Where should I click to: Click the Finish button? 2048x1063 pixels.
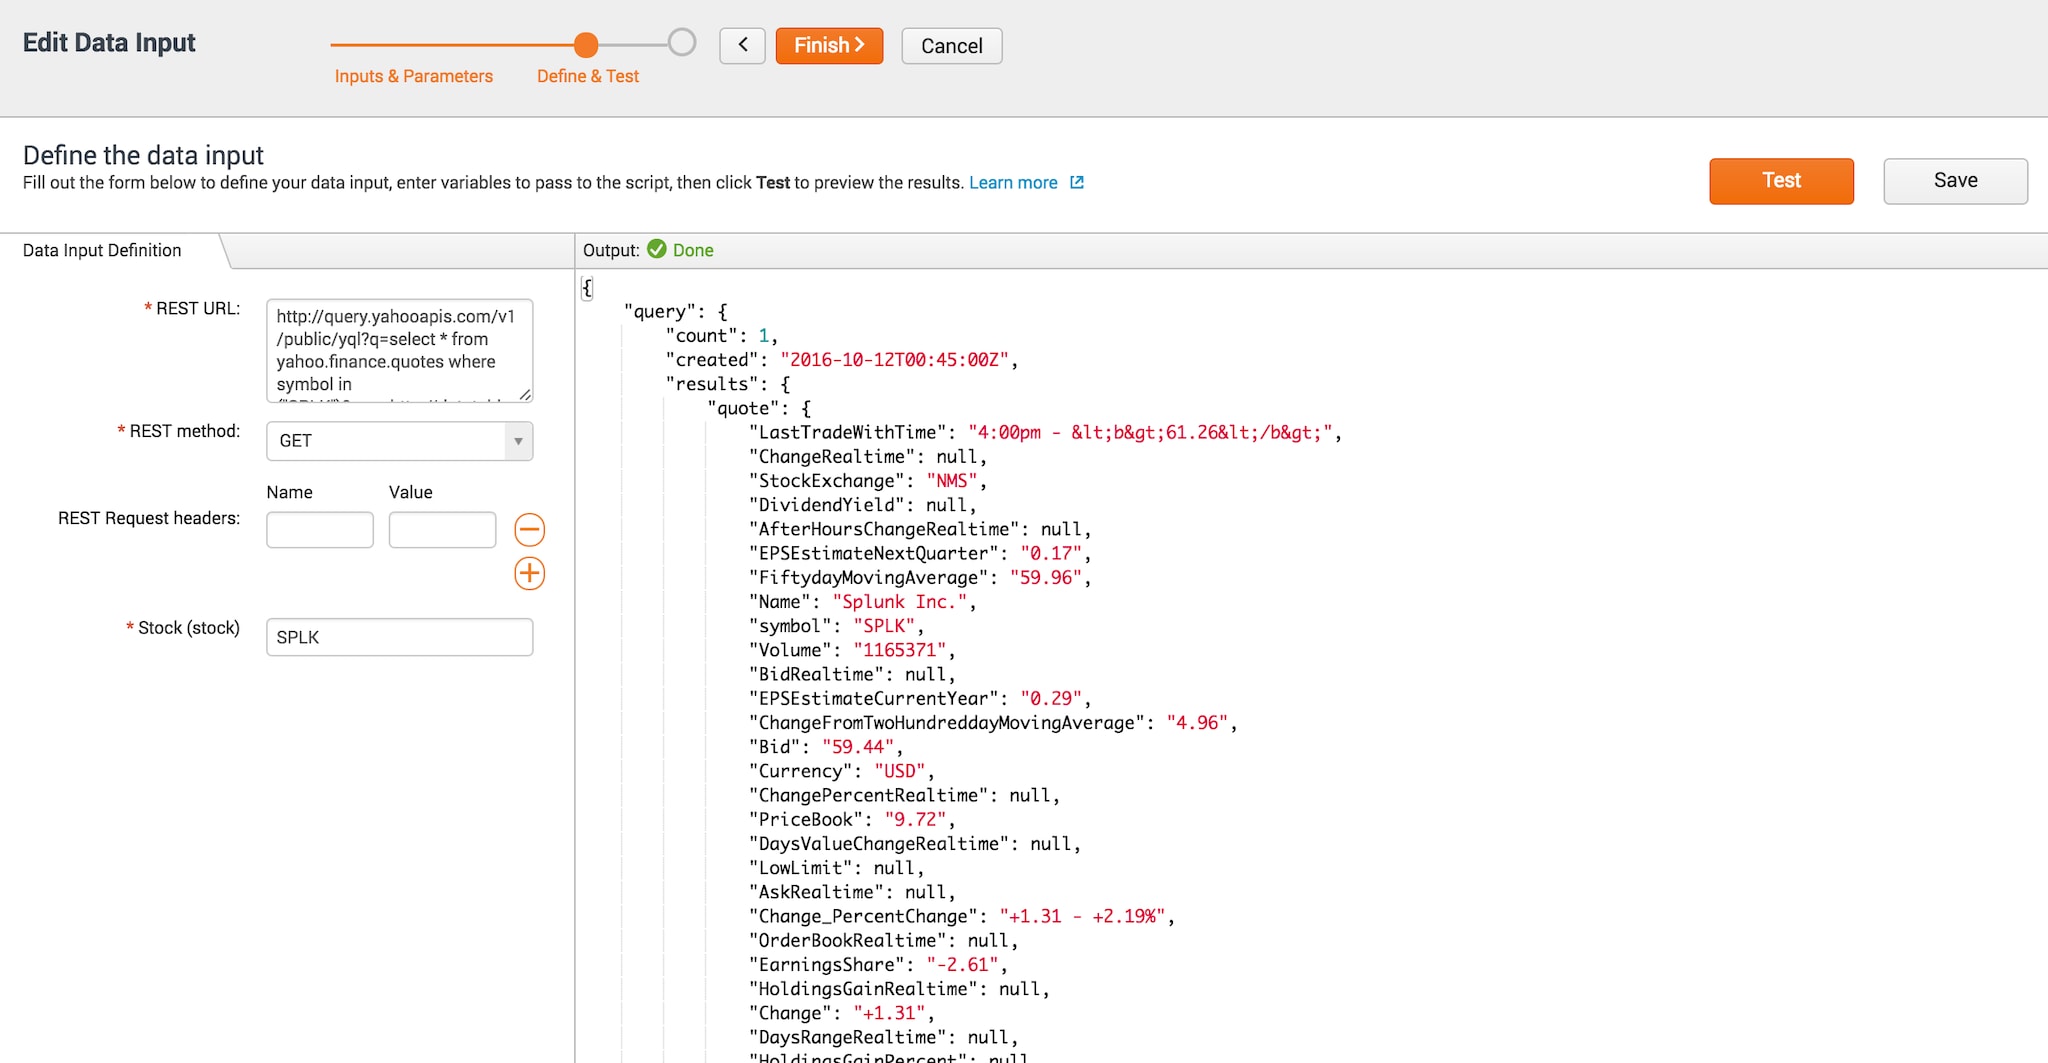(x=829, y=45)
